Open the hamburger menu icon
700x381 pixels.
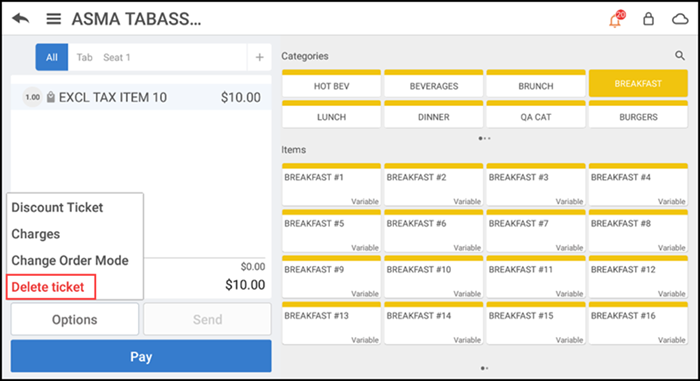pyautogui.click(x=54, y=19)
